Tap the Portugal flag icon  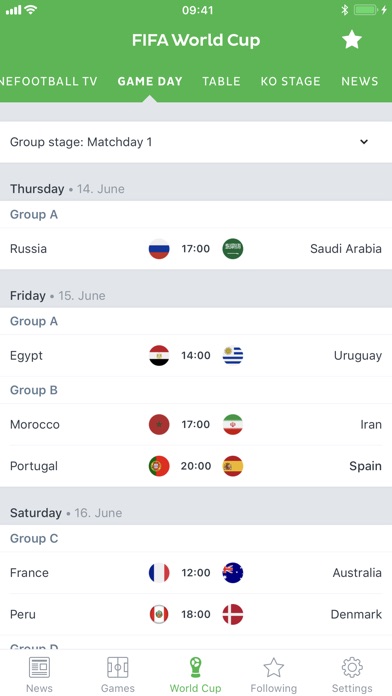click(159, 466)
